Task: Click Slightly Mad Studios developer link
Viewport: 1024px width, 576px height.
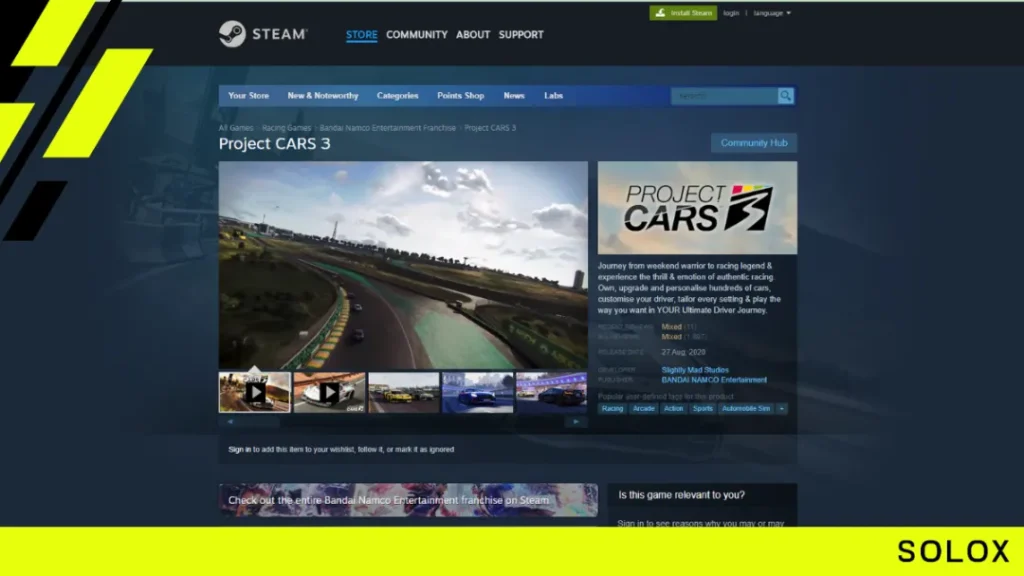Action: (695, 370)
